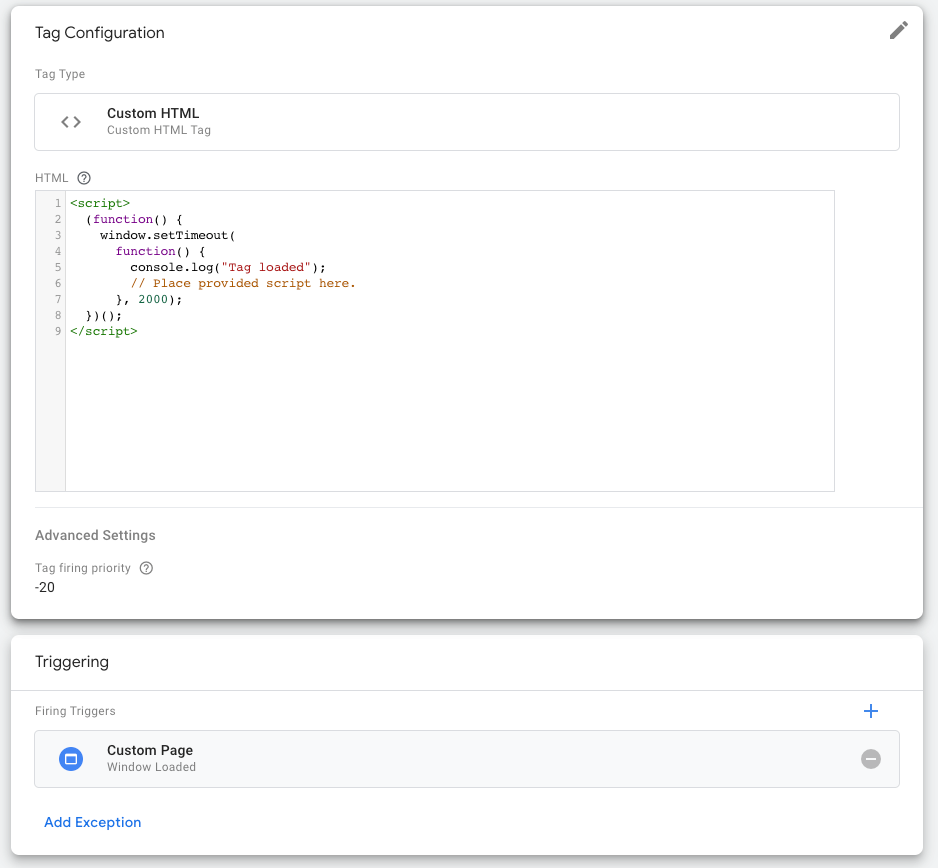Screen dimensions: 938x868
Task: Remove the Custom Page trigger
Action: (870, 759)
